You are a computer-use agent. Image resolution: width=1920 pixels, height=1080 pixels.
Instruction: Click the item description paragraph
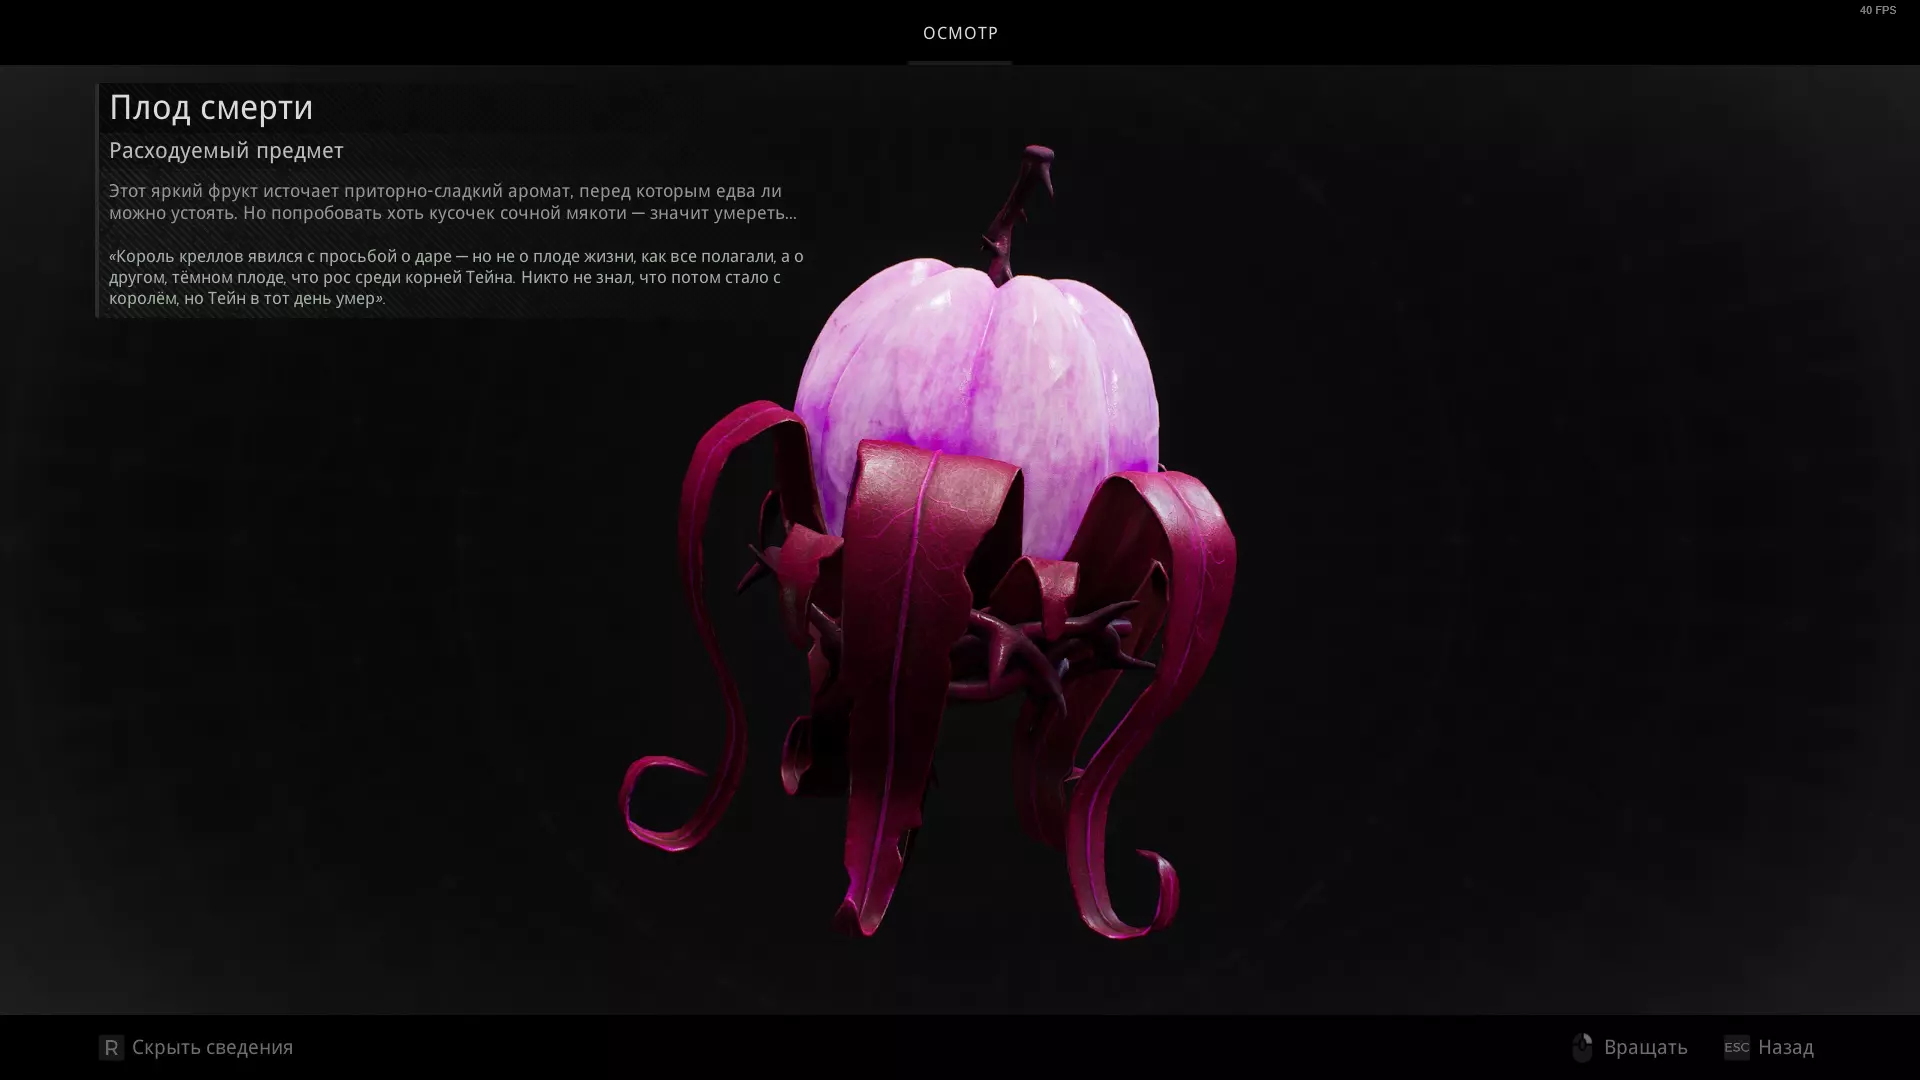[452, 202]
